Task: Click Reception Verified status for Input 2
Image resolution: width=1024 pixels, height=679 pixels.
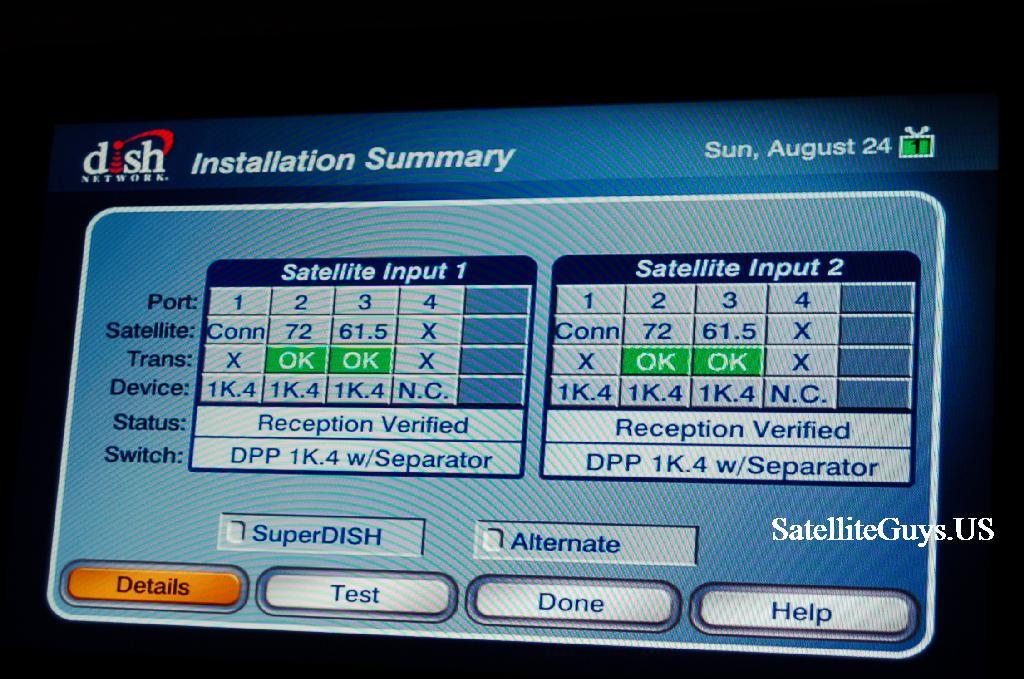Action: 730,429
